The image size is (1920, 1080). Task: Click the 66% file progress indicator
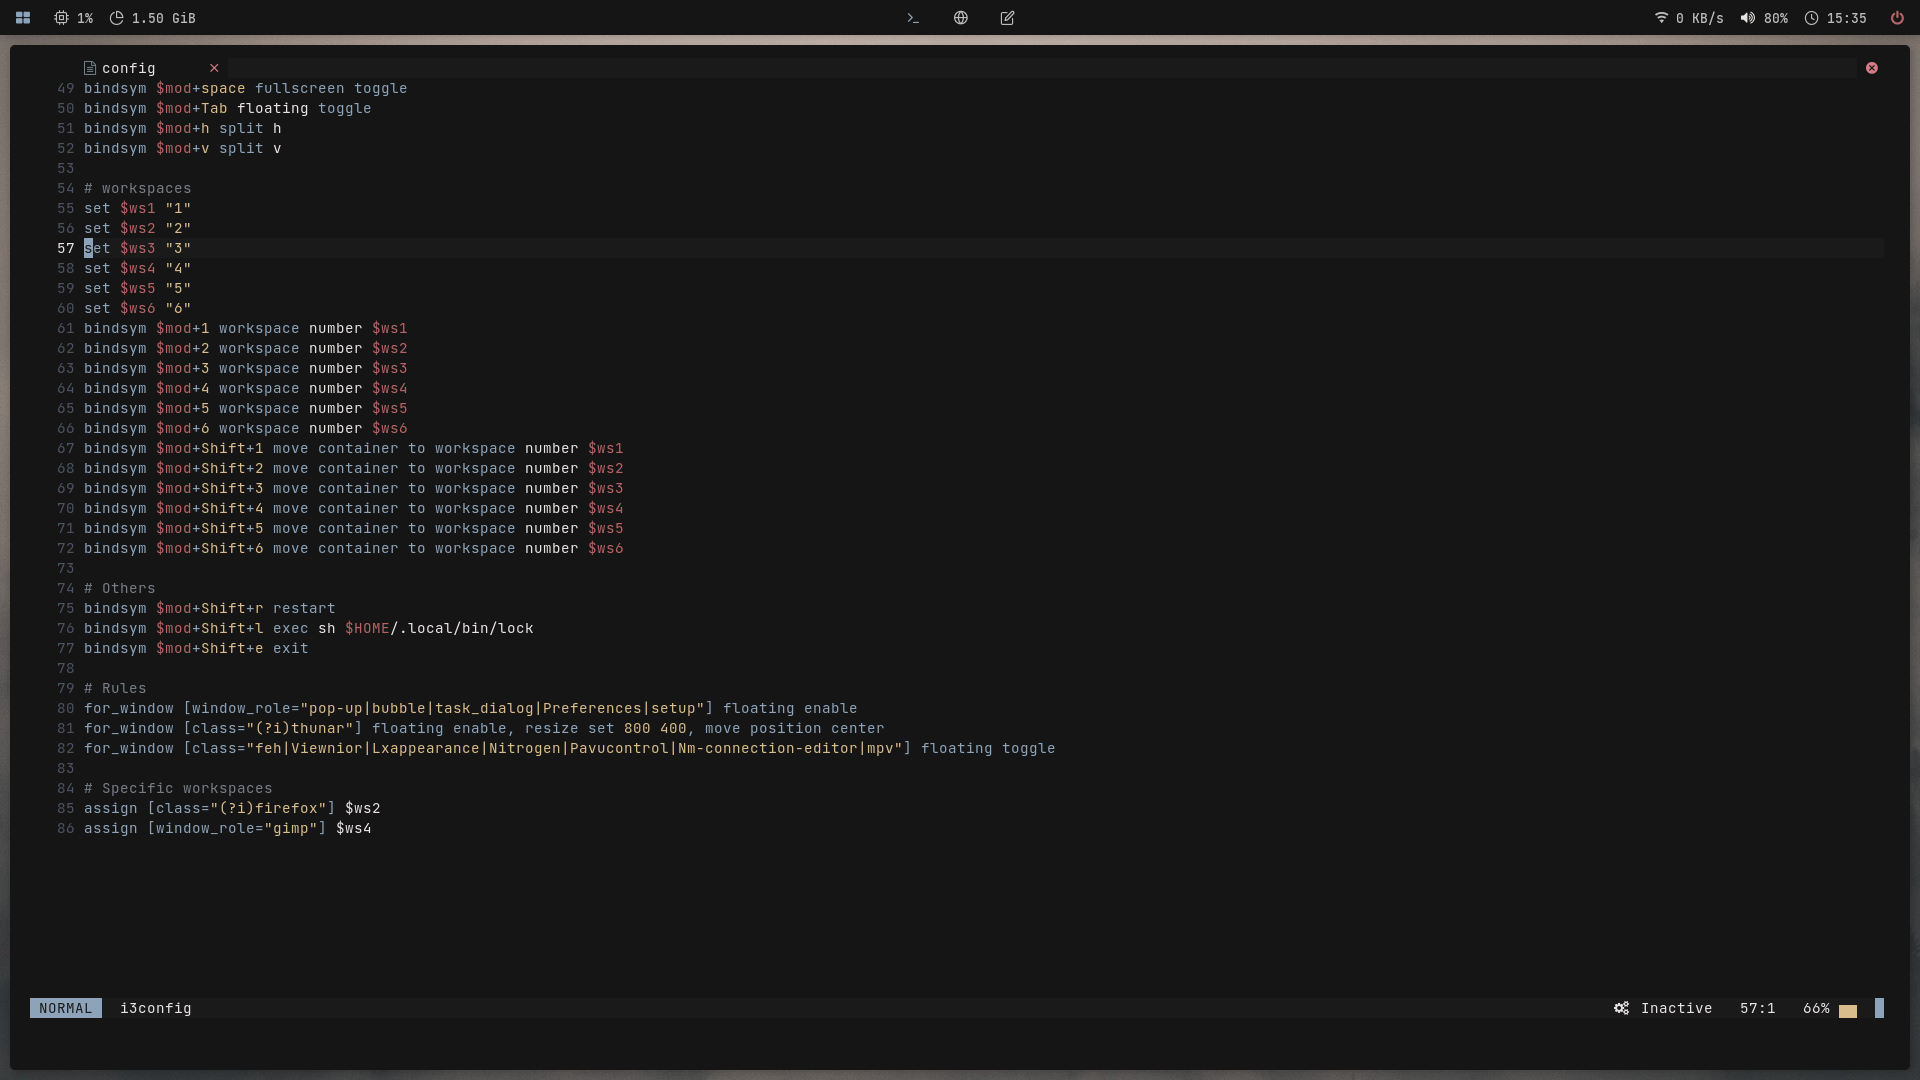(x=1816, y=1008)
